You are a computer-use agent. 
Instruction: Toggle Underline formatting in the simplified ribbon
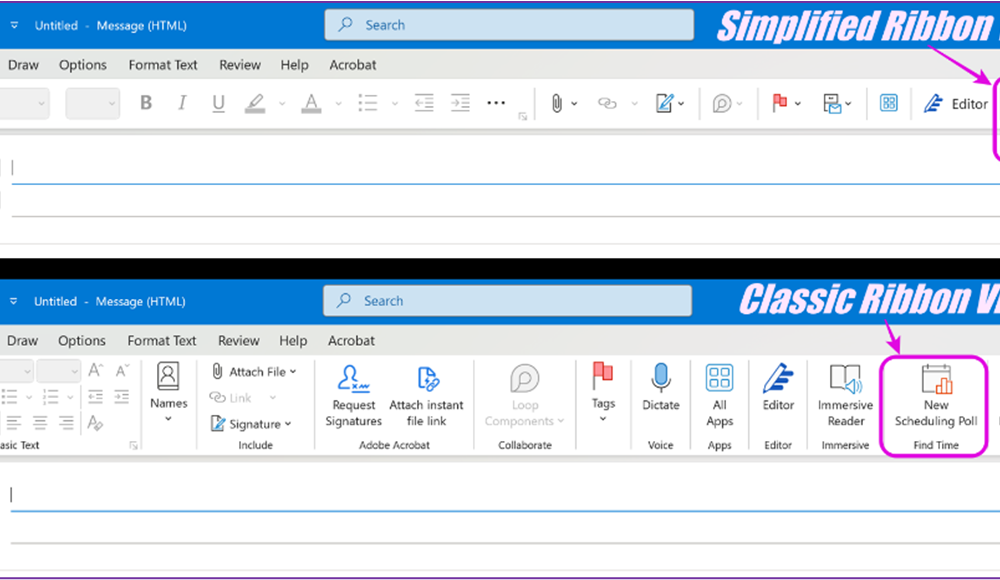click(x=218, y=103)
